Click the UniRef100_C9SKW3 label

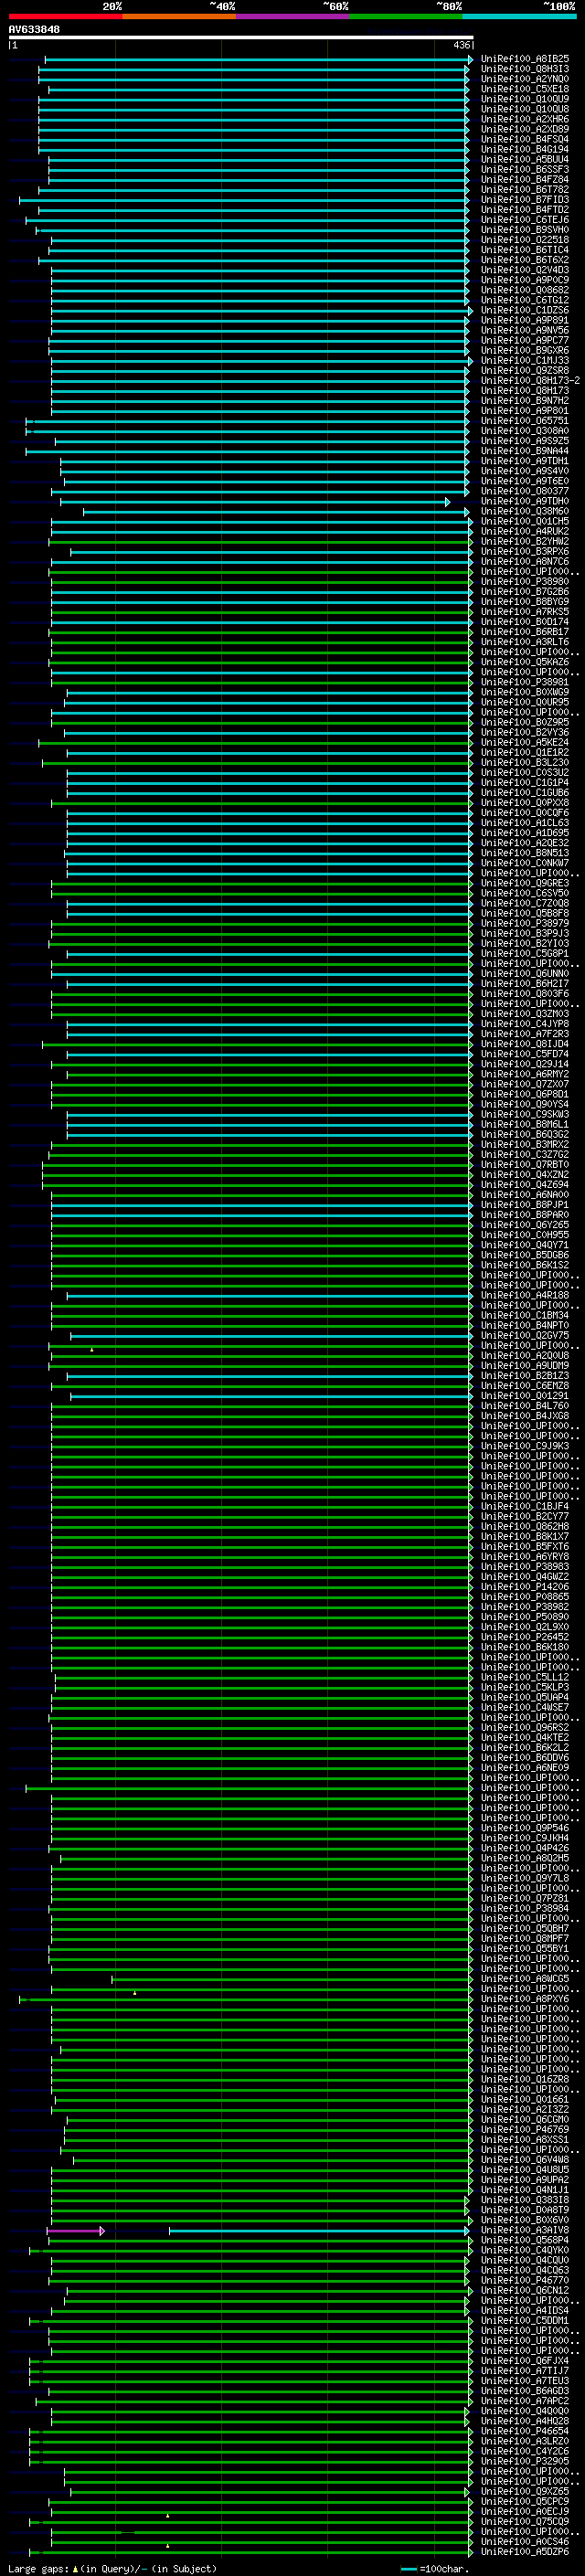tap(525, 1114)
